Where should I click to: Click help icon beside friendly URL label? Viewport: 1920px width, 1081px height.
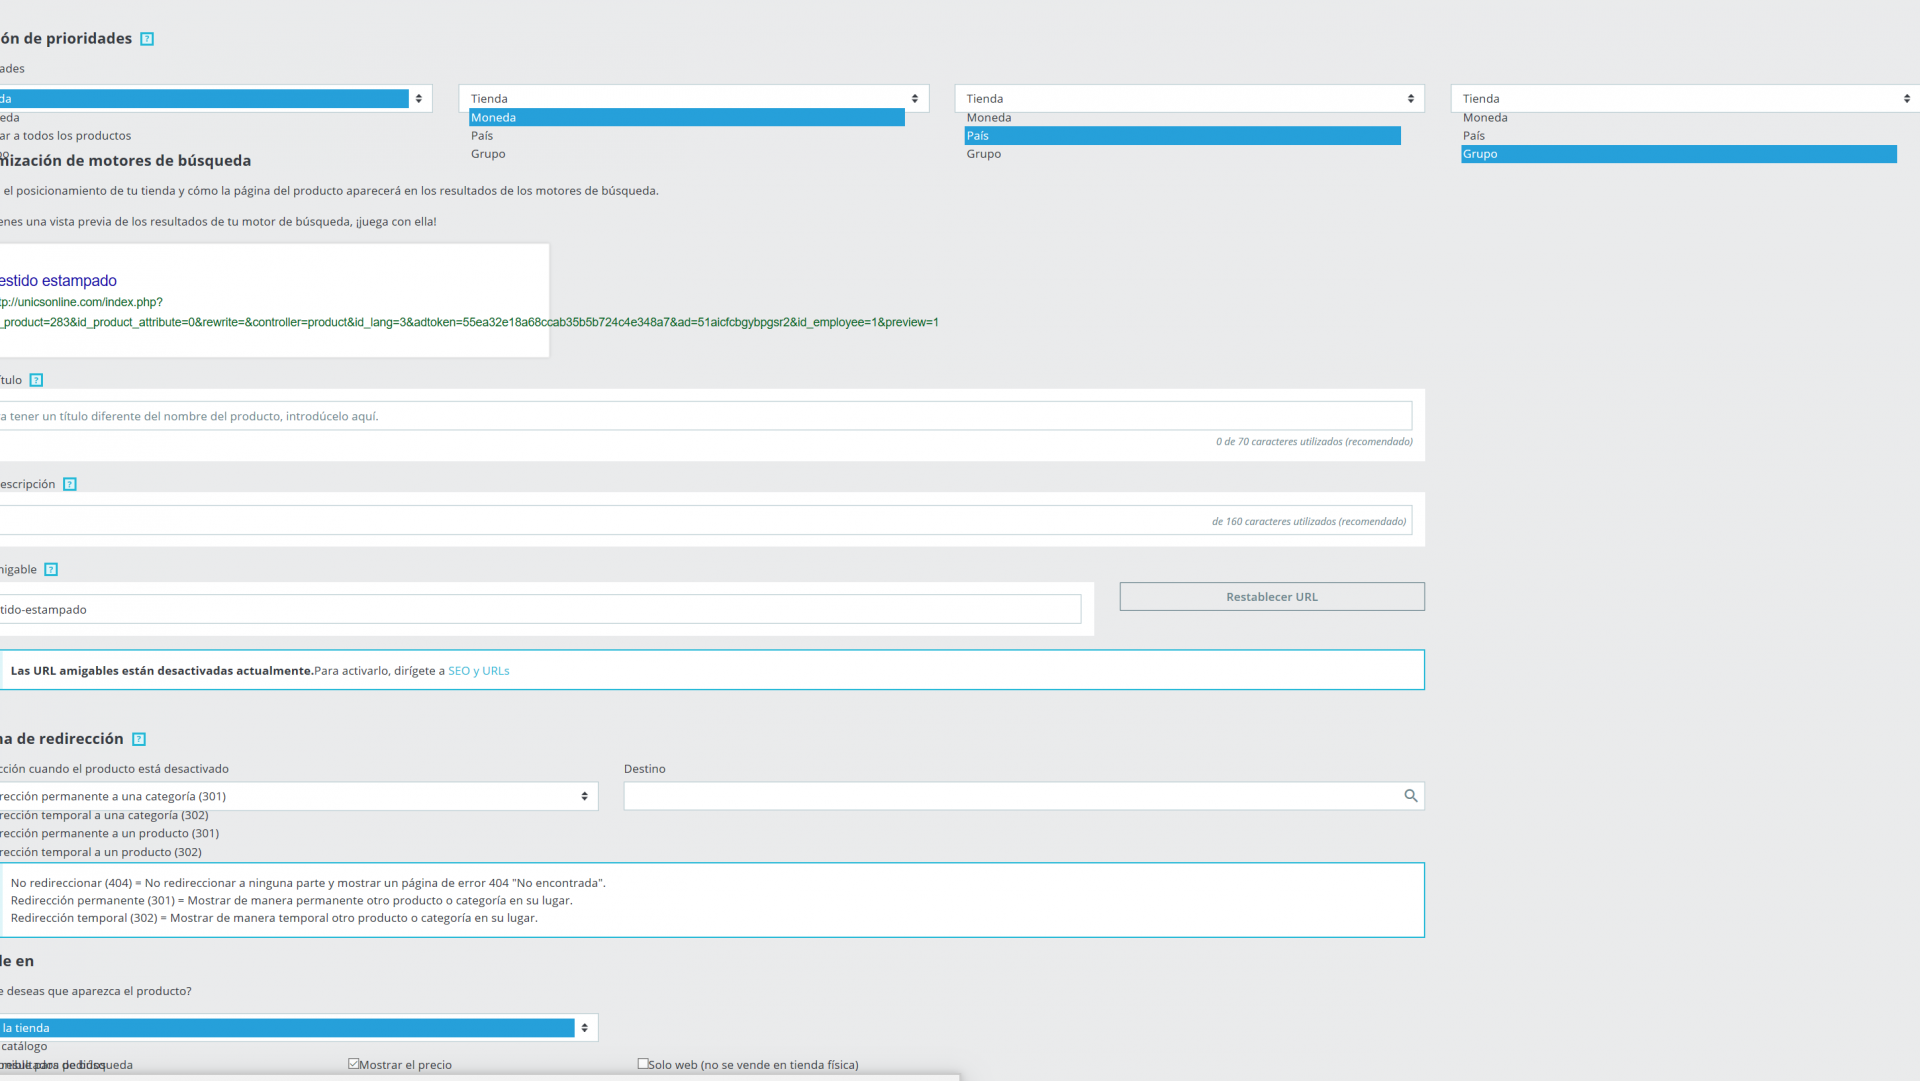[x=51, y=570]
